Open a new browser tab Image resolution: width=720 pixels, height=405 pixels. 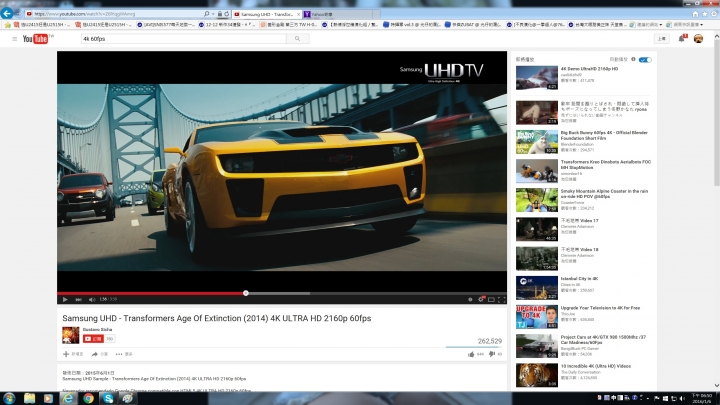pos(376,14)
